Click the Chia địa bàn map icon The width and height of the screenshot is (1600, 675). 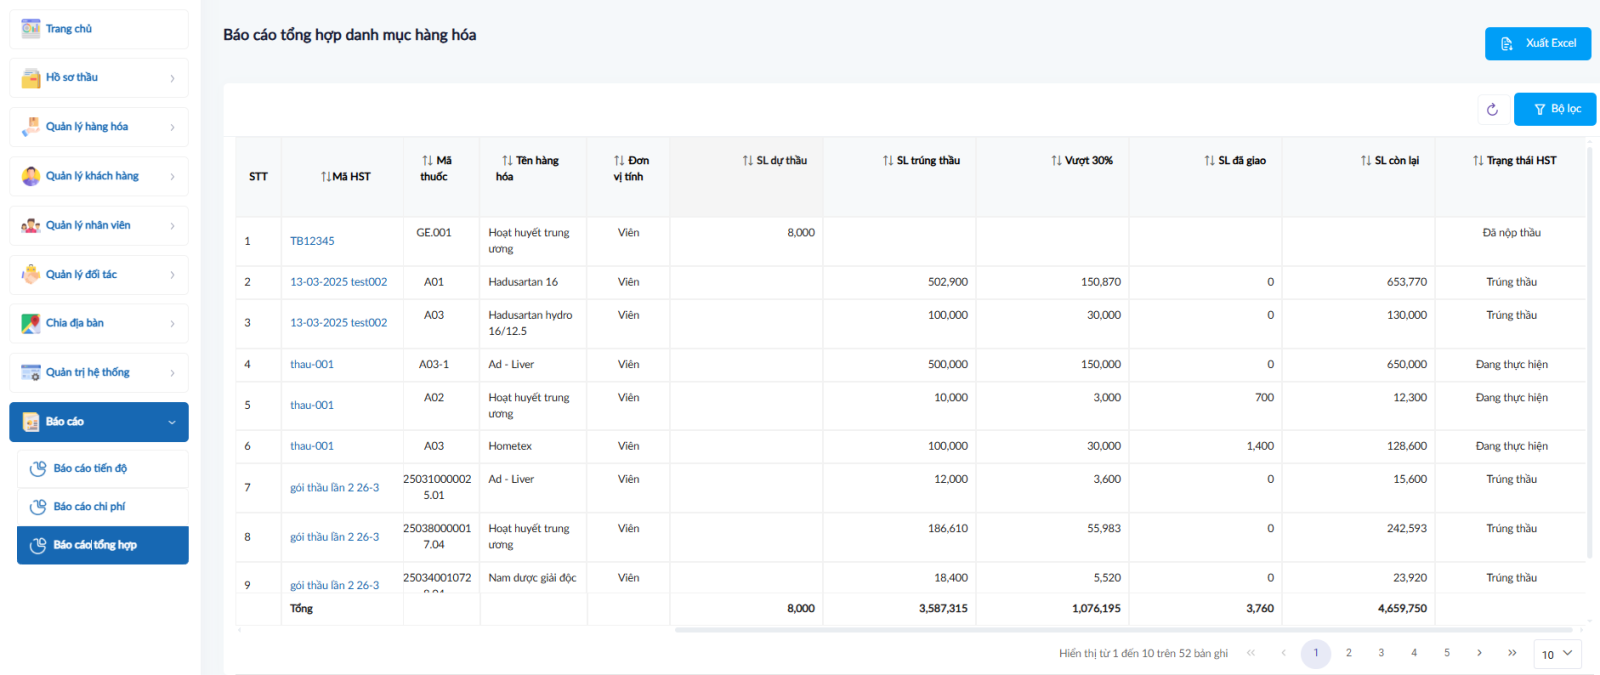coord(31,324)
